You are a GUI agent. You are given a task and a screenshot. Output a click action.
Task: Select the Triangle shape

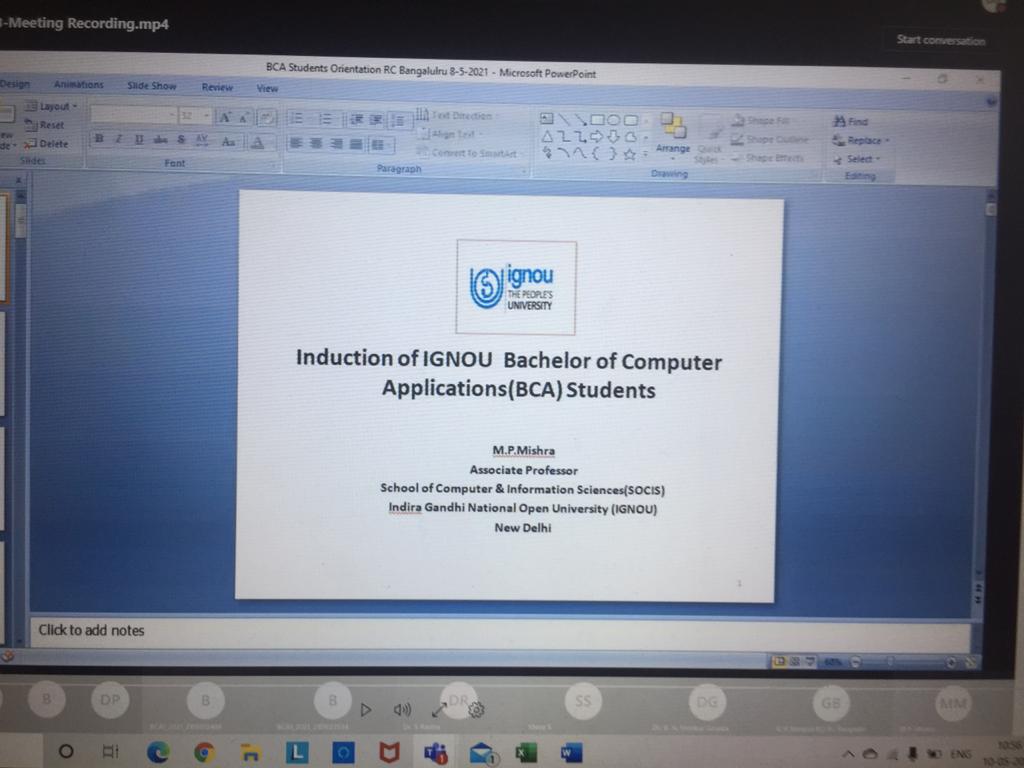point(547,136)
